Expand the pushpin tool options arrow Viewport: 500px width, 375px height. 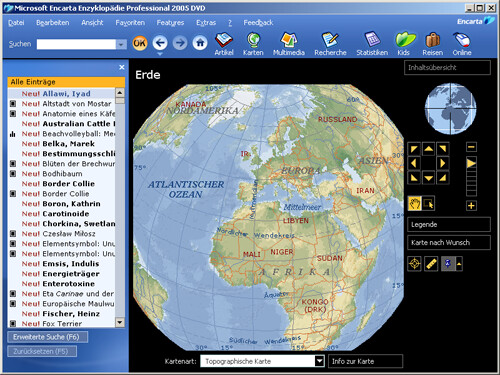pyautogui.click(x=459, y=264)
